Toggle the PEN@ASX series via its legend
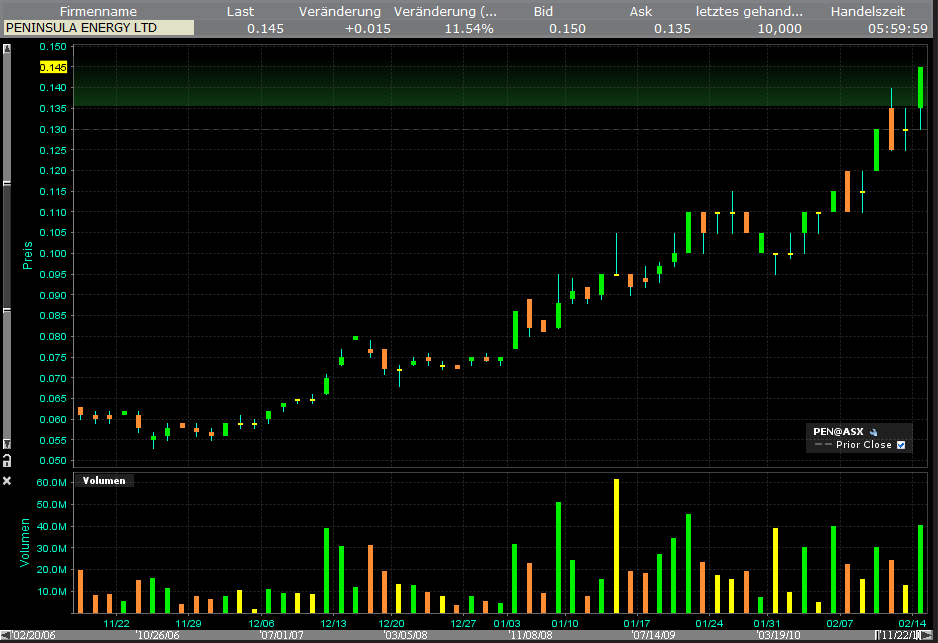The height and width of the screenshot is (643, 938). point(838,431)
